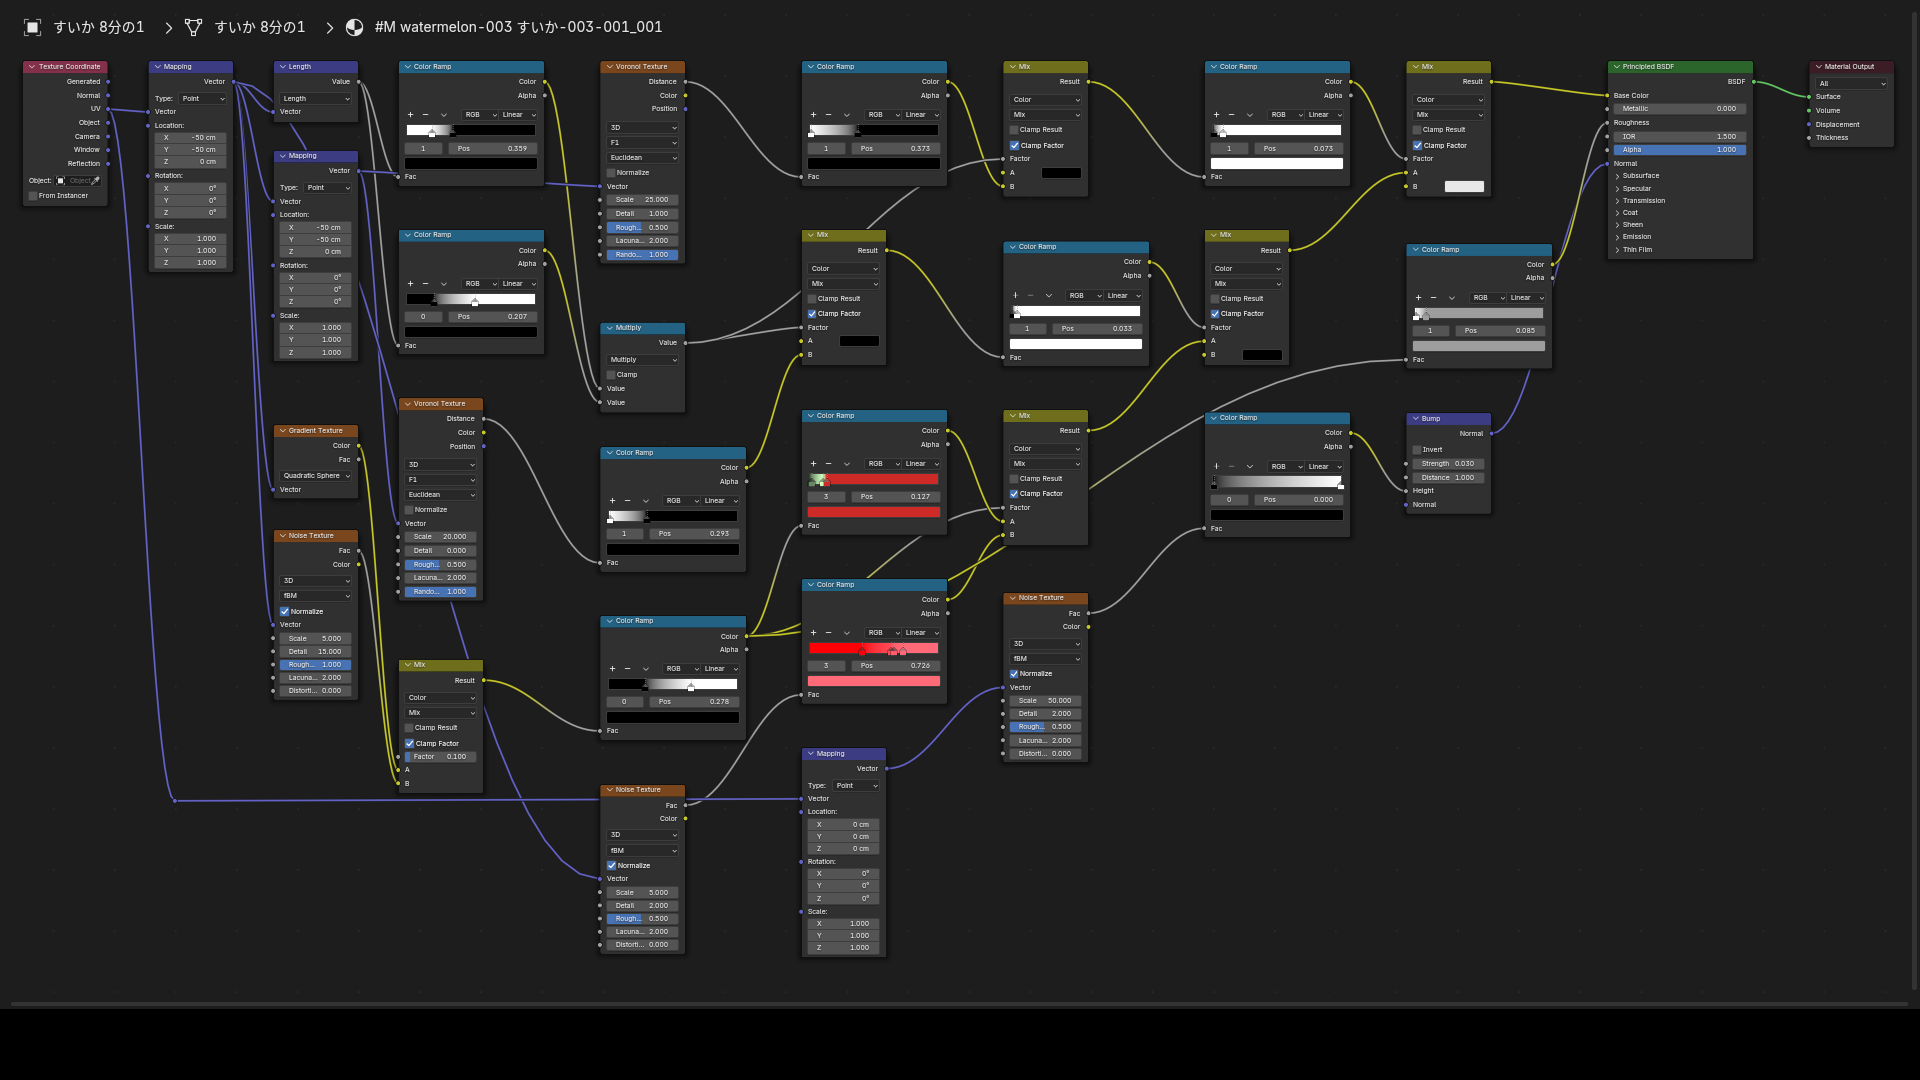
Task: Click the object icon in the breadcrumb
Action: pos(33,27)
